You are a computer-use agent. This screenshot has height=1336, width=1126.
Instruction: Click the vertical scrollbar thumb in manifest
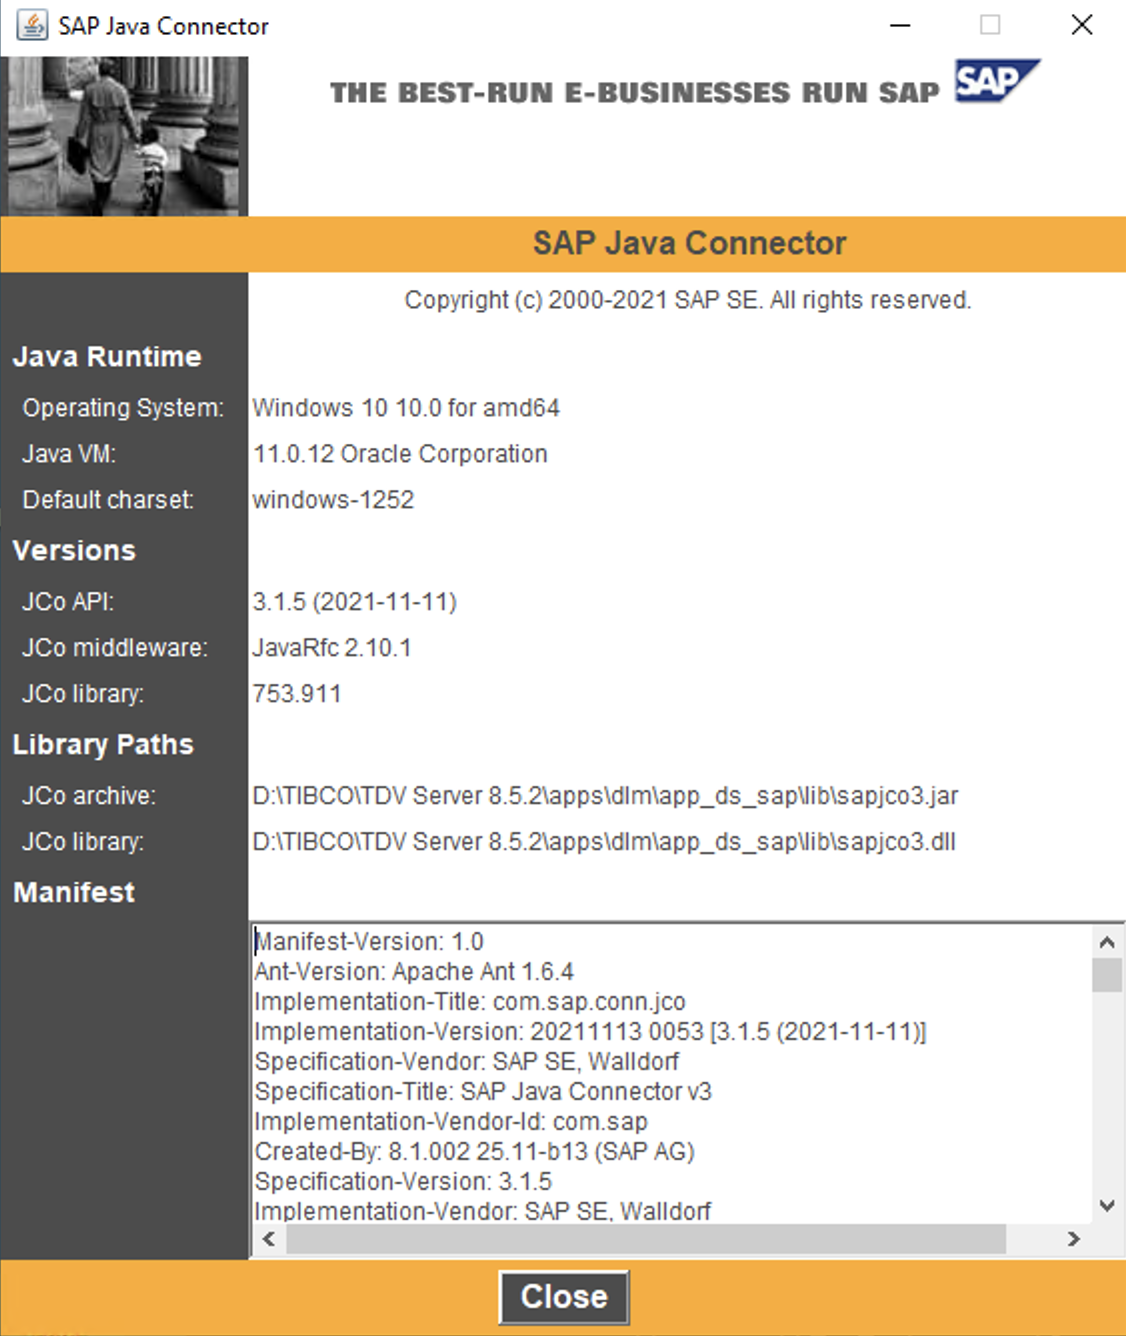tap(1107, 975)
